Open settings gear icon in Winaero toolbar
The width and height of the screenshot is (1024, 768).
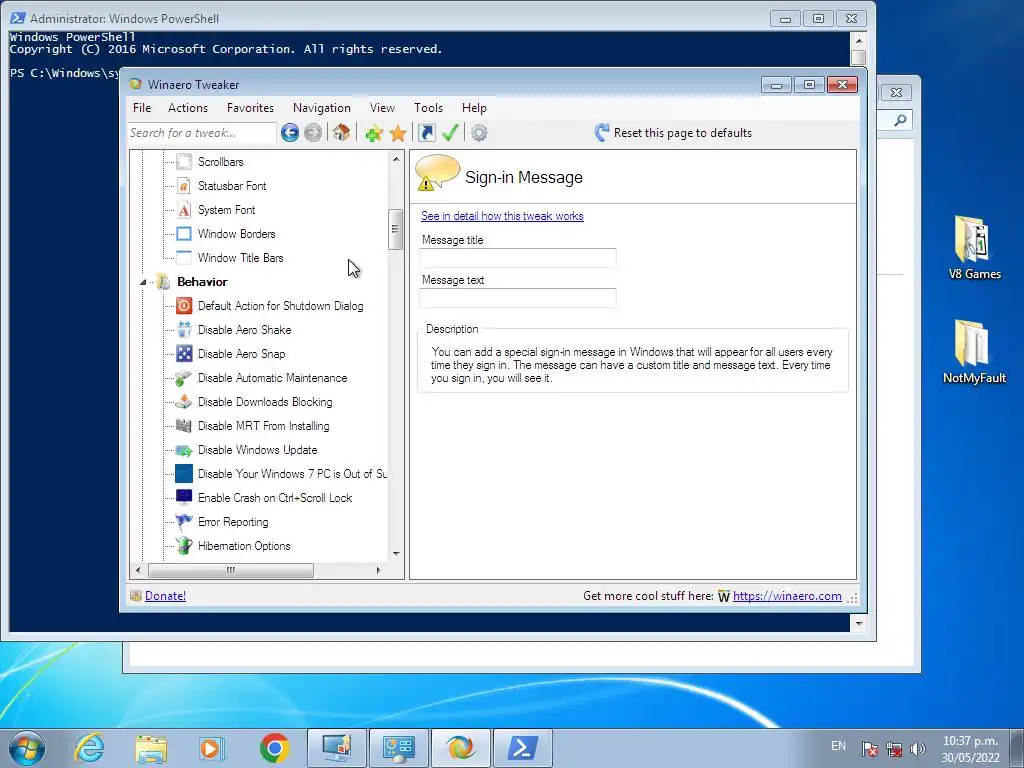pyautogui.click(x=479, y=133)
